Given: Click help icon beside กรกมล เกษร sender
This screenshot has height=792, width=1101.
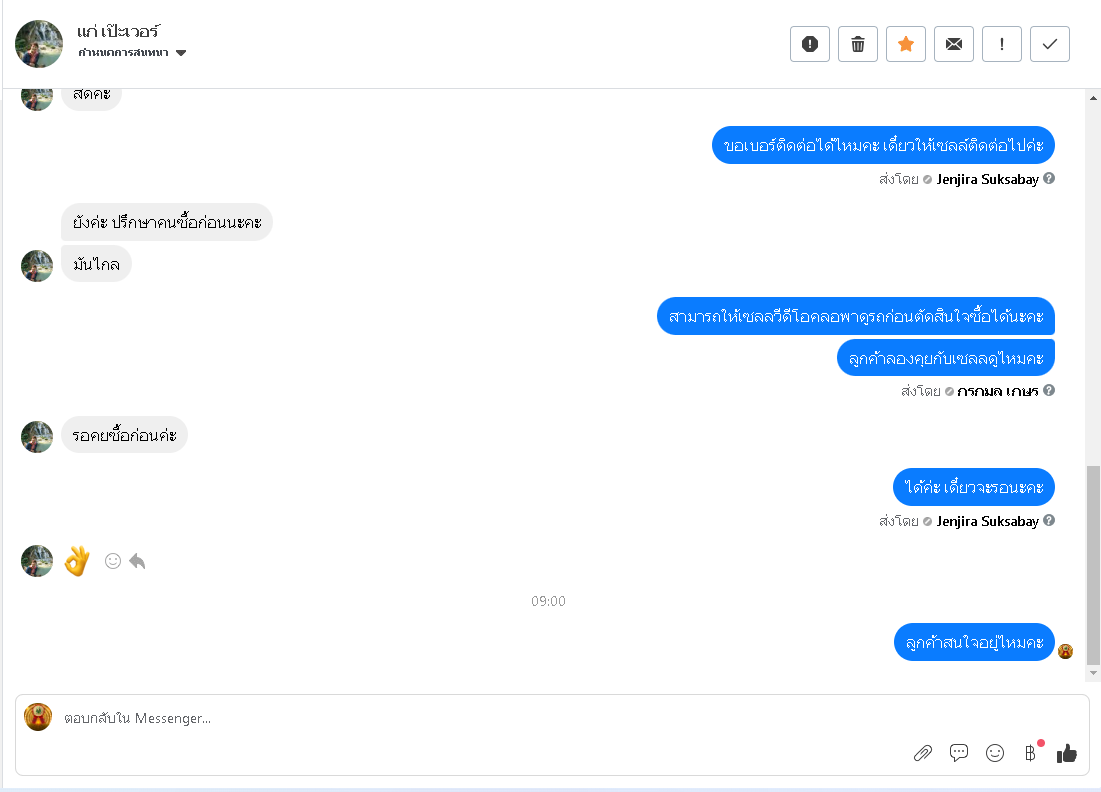Looking at the screenshot, I should coord(1048,390).
